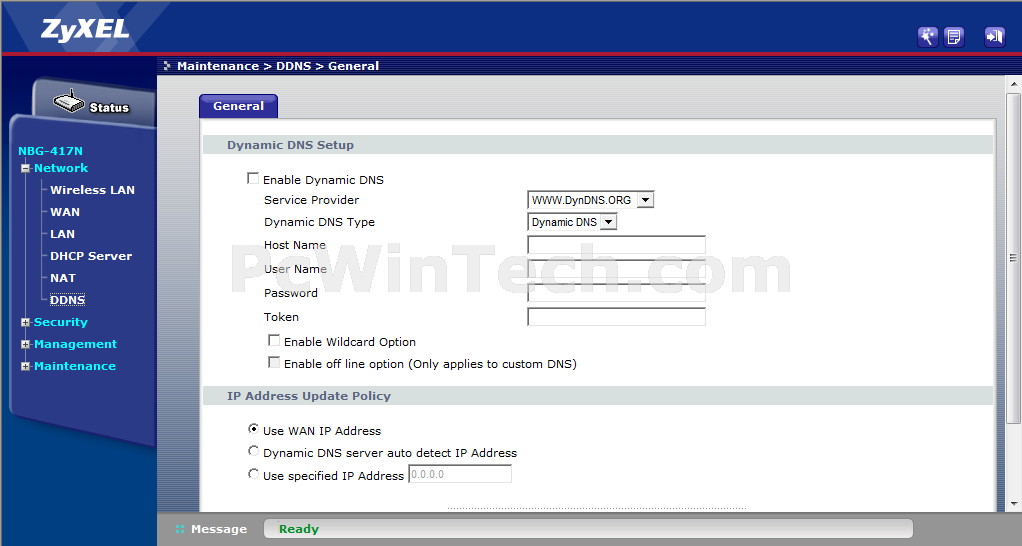1022x546 pixels.
Task: Click the notes/help page icon
Action: tap(954, 36)
